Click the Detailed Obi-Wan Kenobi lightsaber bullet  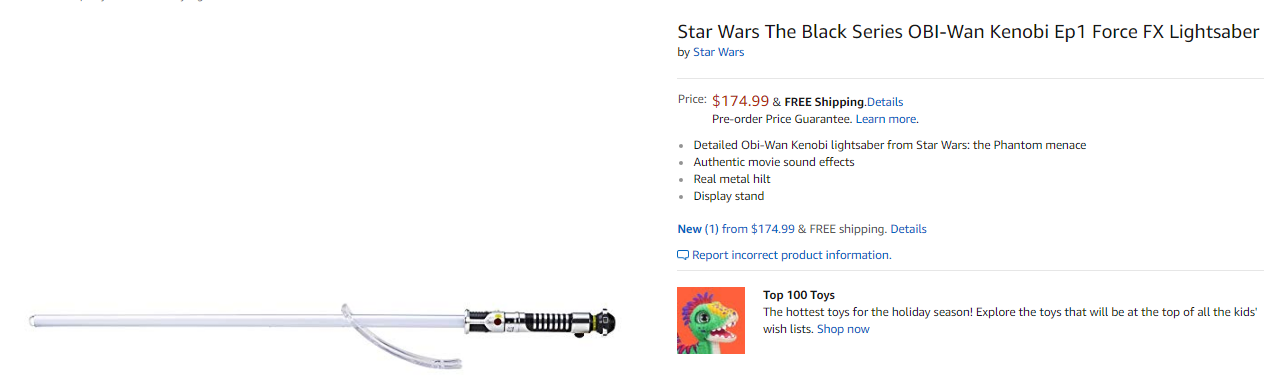click(x=890, y=145)
